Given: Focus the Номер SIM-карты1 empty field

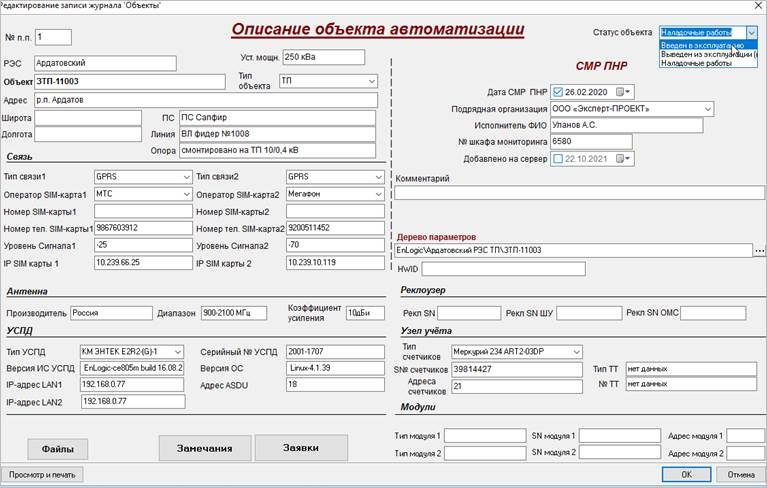Looking at the screenshot, I should tap(143, 211).
